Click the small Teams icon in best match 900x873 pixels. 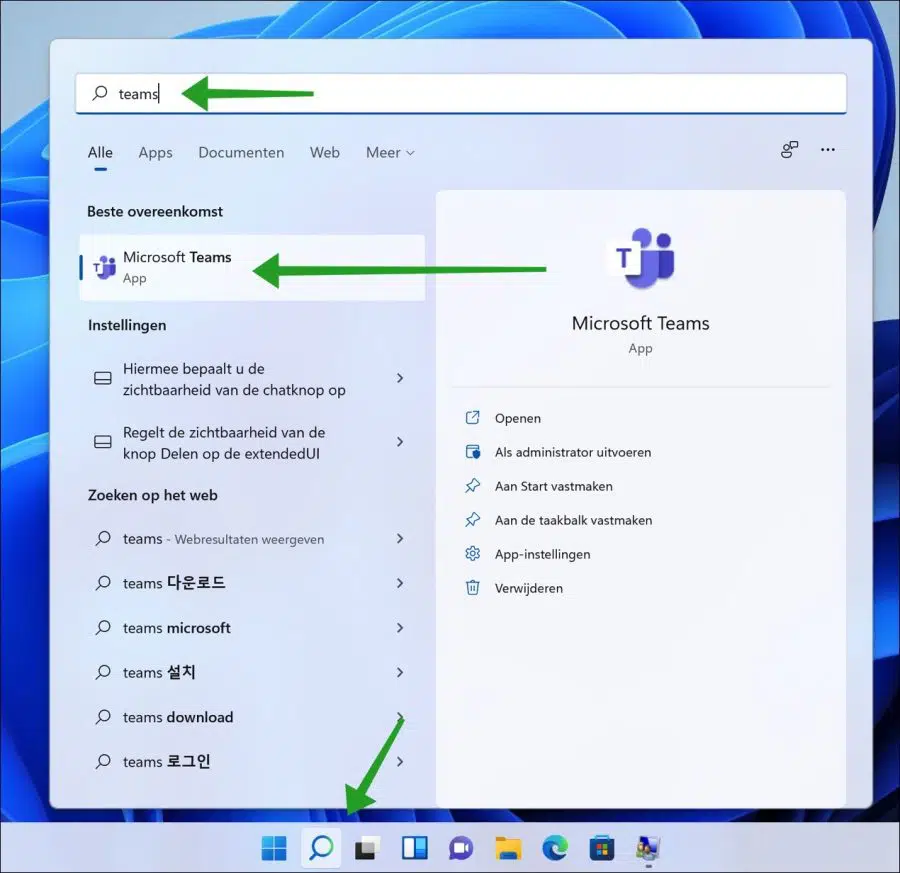pyautogui.click(x=105, y=267)
